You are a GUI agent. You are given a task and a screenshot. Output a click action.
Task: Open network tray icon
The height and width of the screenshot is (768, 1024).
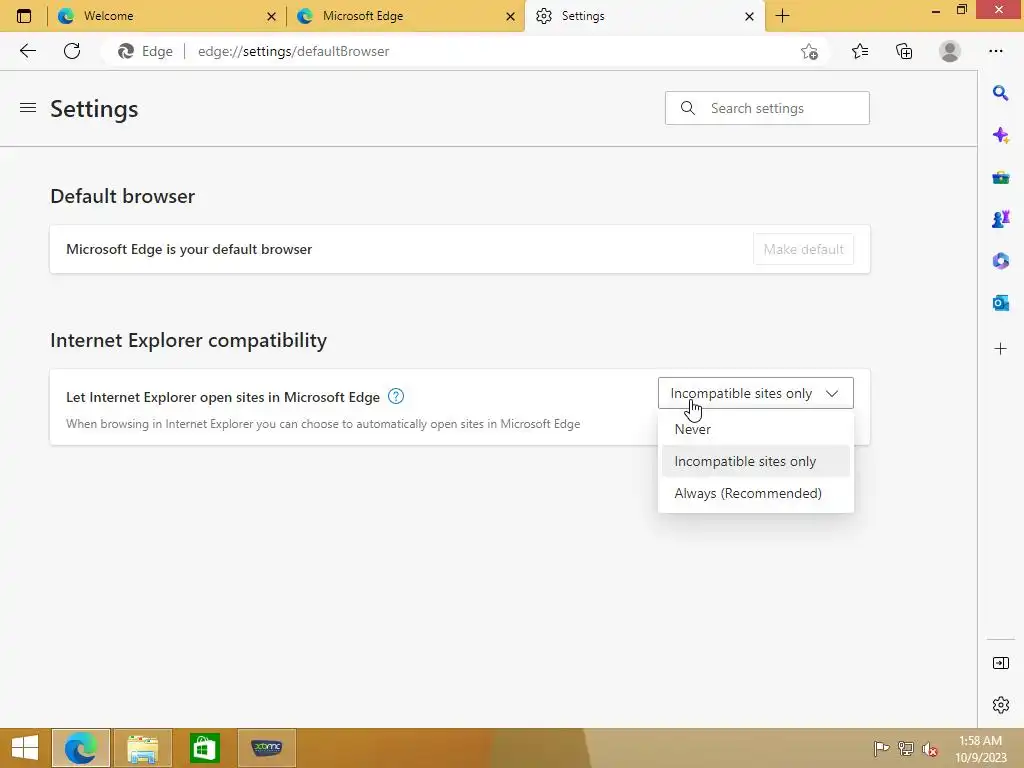click(x=906, y=748)
